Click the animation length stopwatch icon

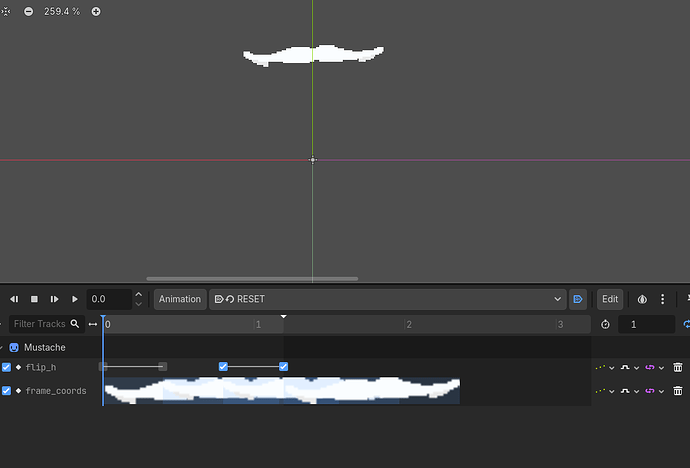coord(606,325)
